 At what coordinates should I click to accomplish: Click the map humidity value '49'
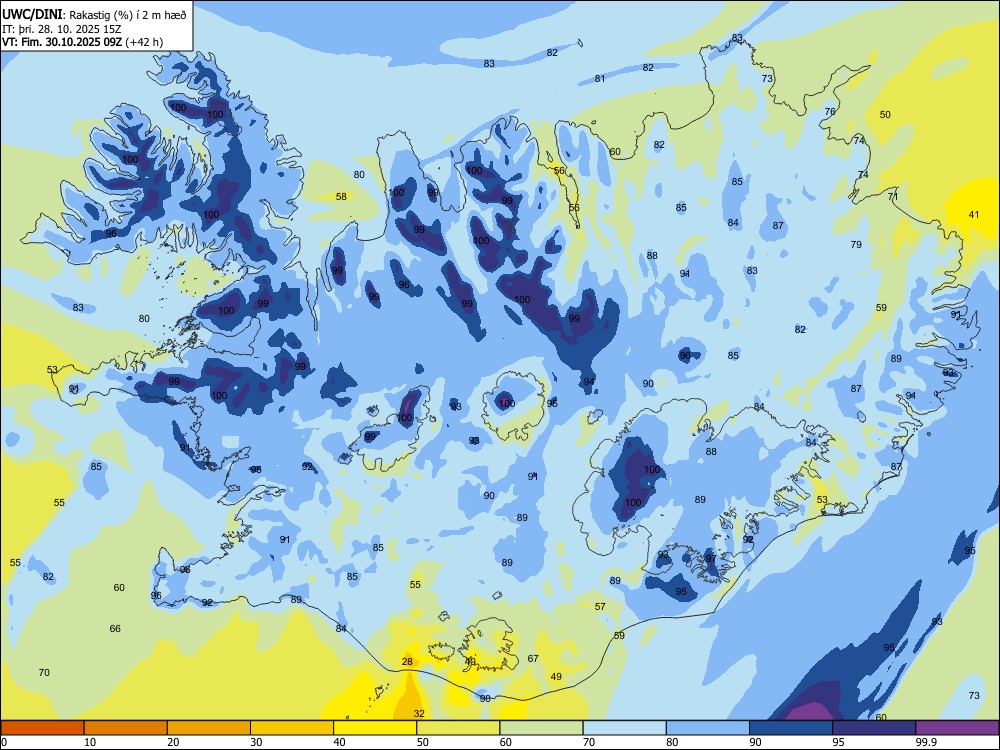[556, 677]
